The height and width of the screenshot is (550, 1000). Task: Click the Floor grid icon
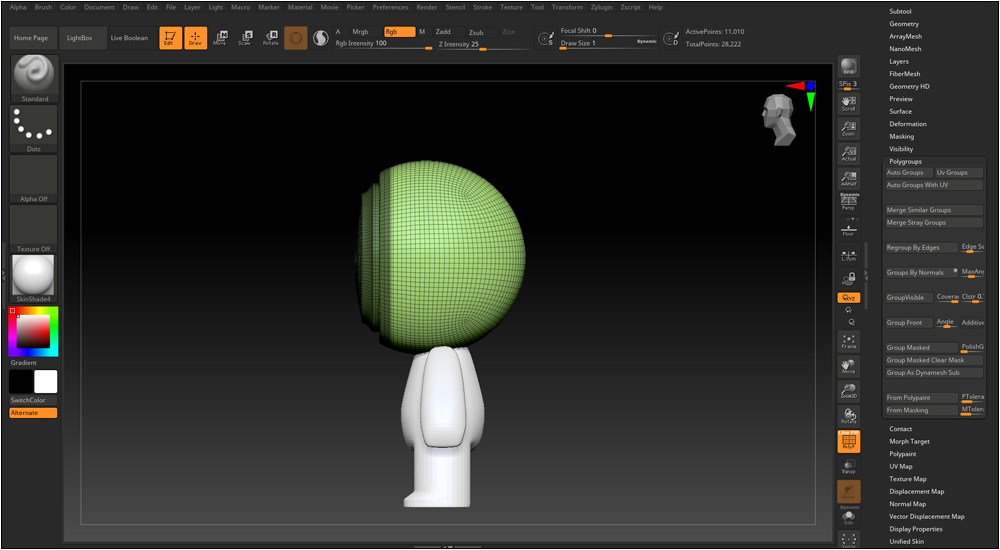848,229
